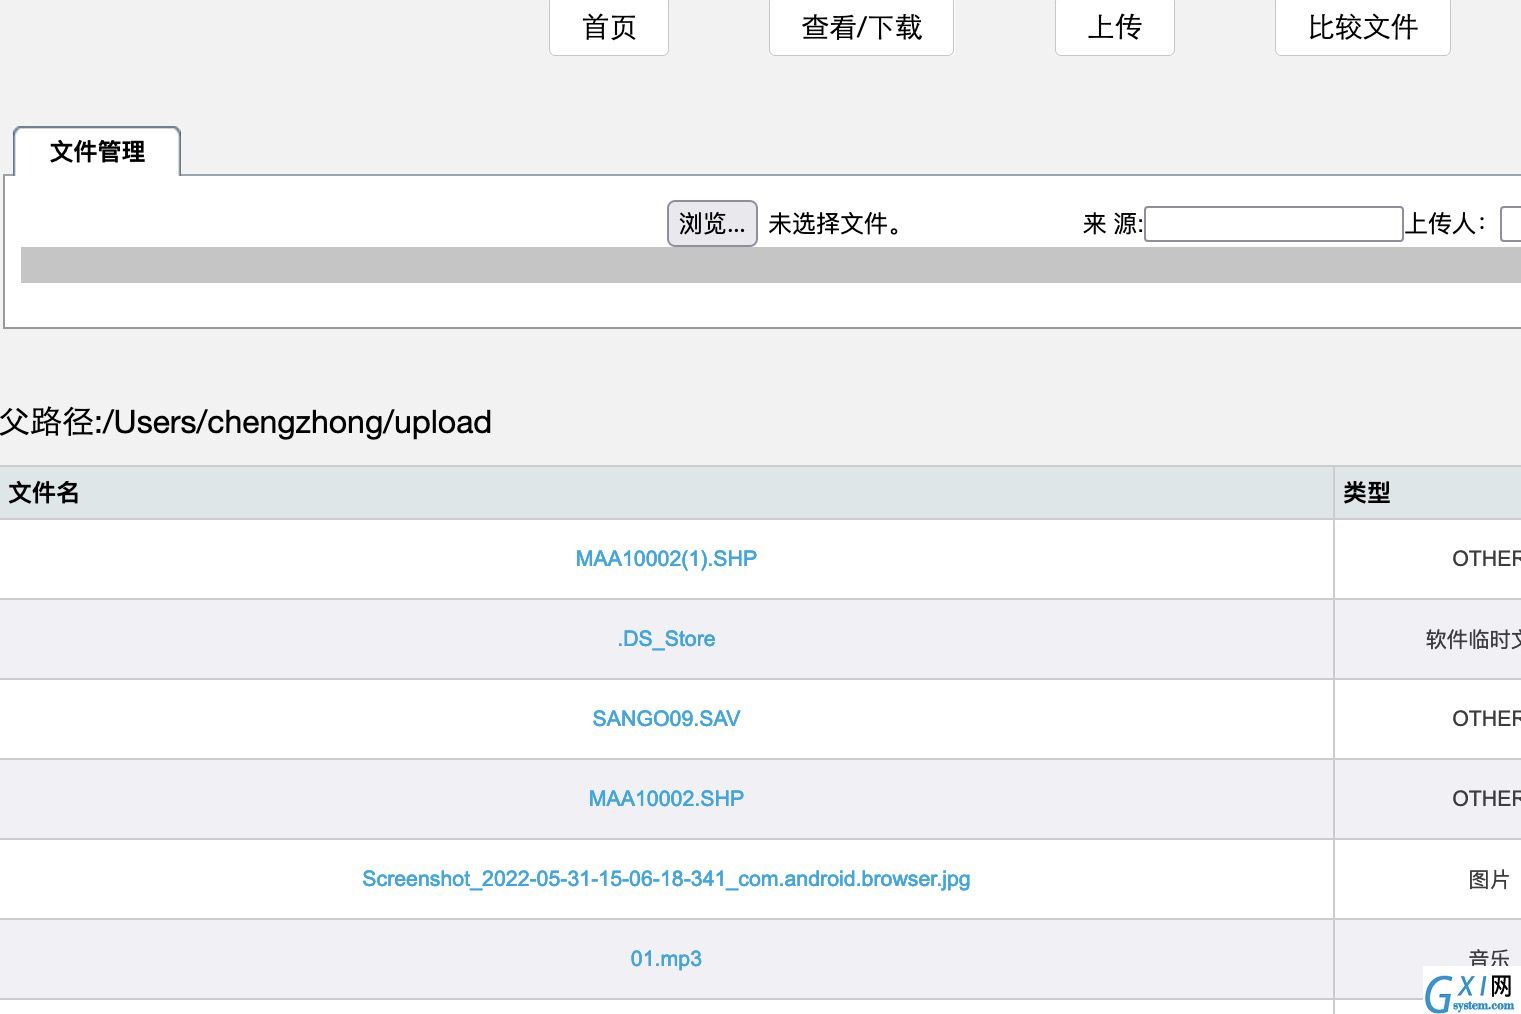
Task: Open the MAA10002(1).SHP file link
Action: point(666,559)
